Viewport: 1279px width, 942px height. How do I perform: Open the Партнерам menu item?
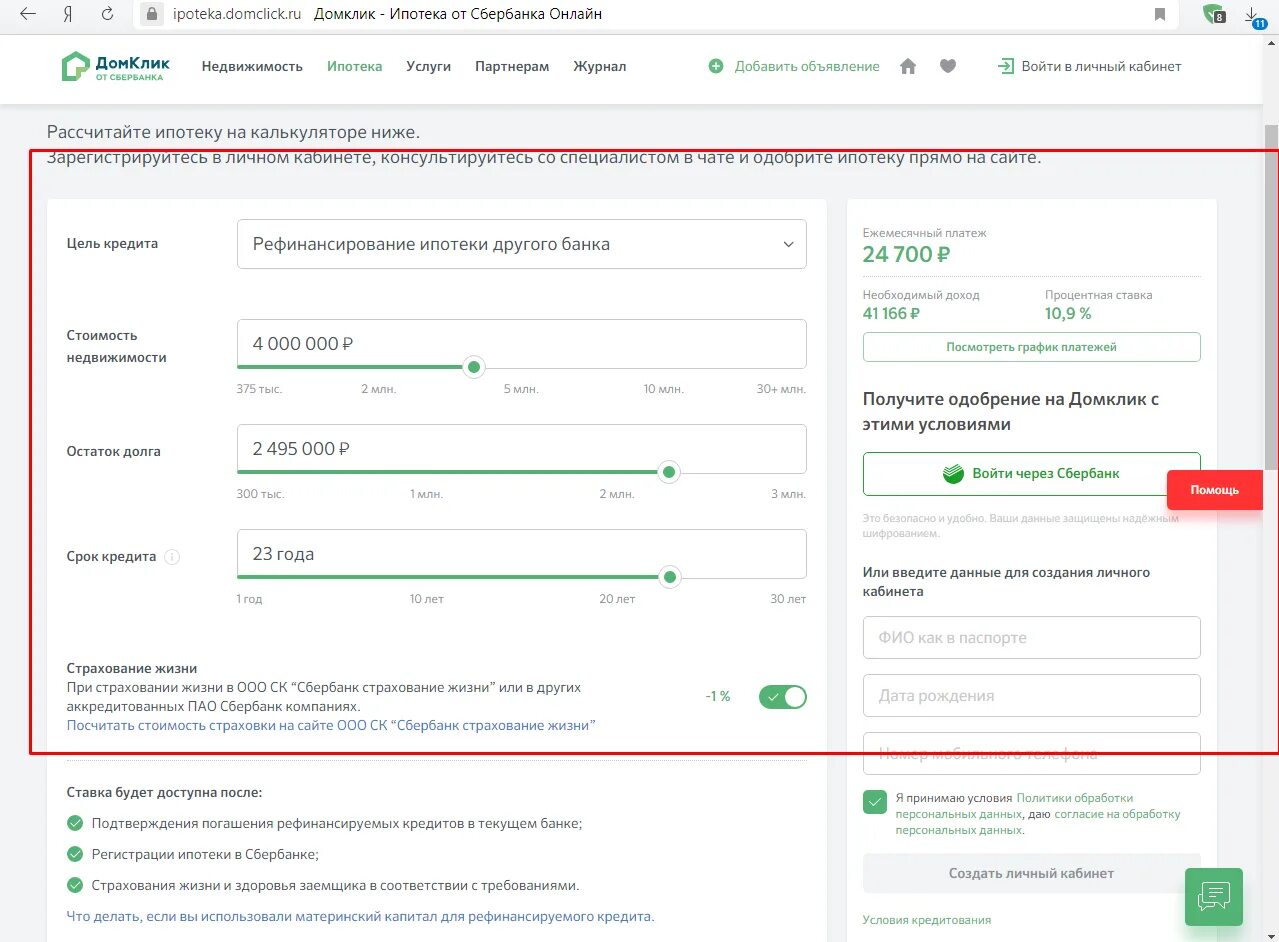pyautogui.click(x=512, y=66)
